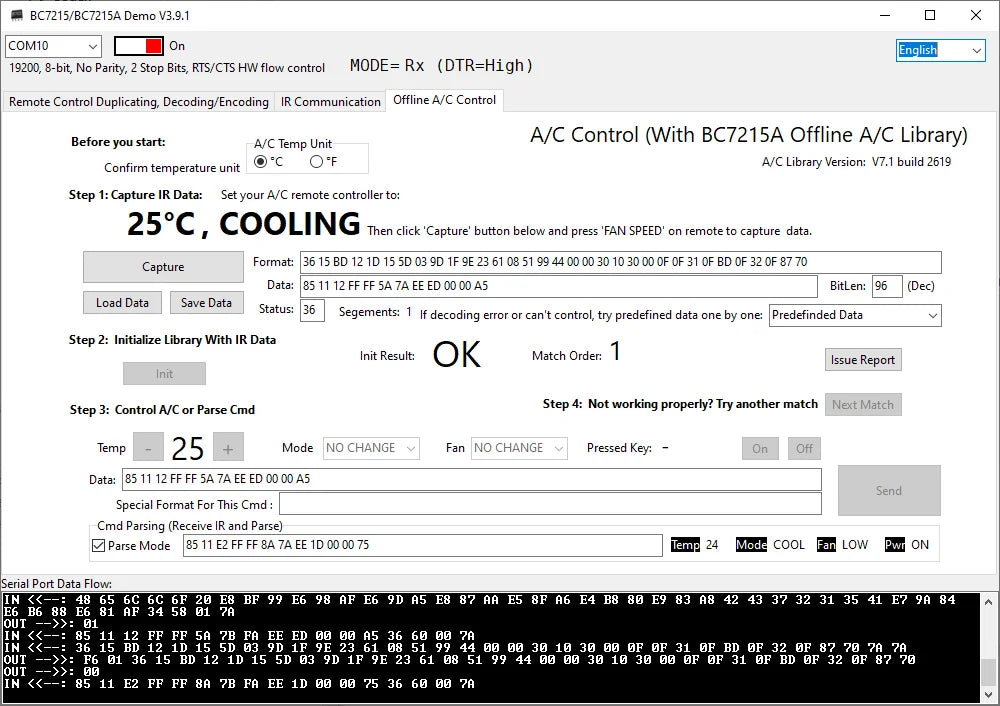The height and width of the screenshot is (706, 1000).
Task: Click the A/C Library Version text
Action: [856, 162]
